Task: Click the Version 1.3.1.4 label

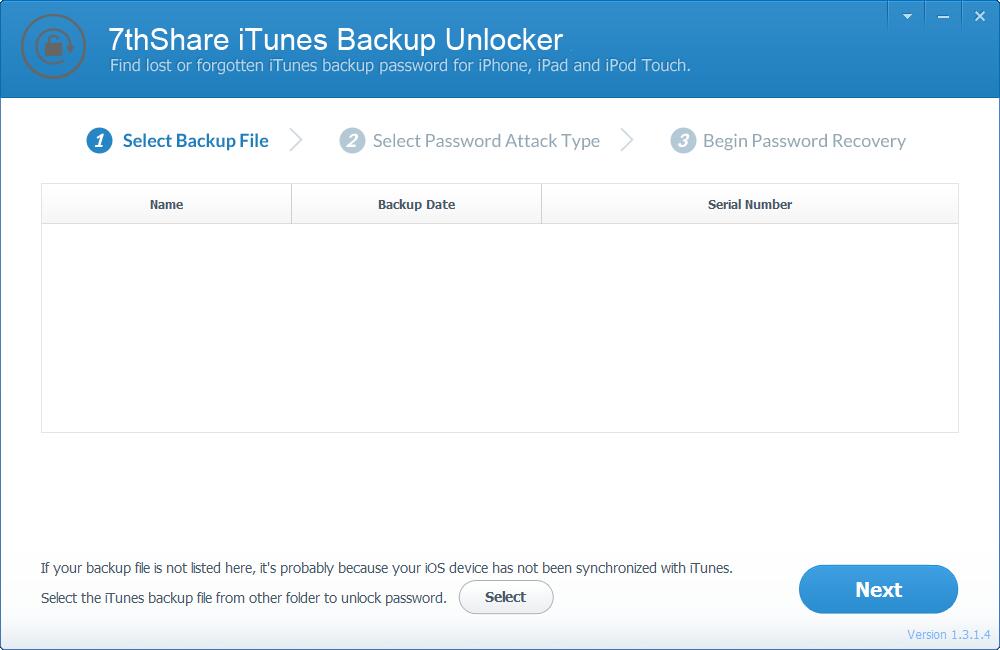Action: tap(948, 635)
